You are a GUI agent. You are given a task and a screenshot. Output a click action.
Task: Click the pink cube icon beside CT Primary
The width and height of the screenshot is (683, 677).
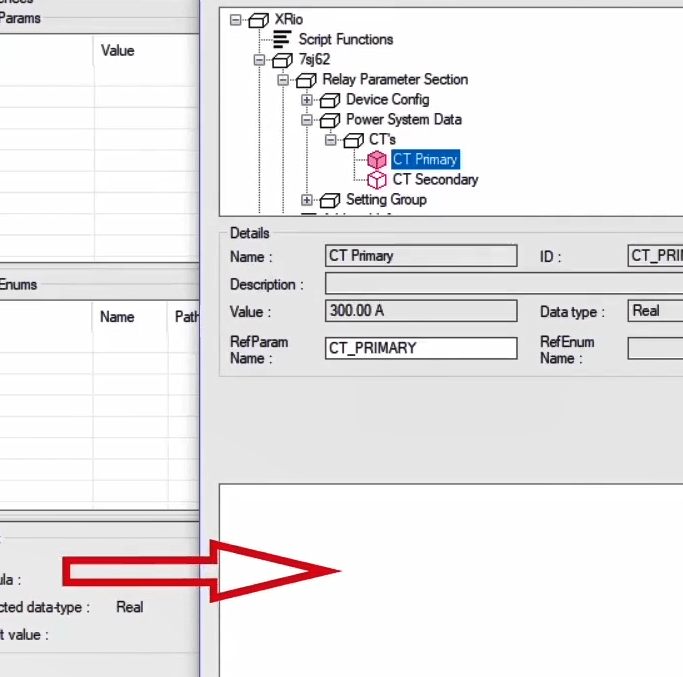point(377,159)
